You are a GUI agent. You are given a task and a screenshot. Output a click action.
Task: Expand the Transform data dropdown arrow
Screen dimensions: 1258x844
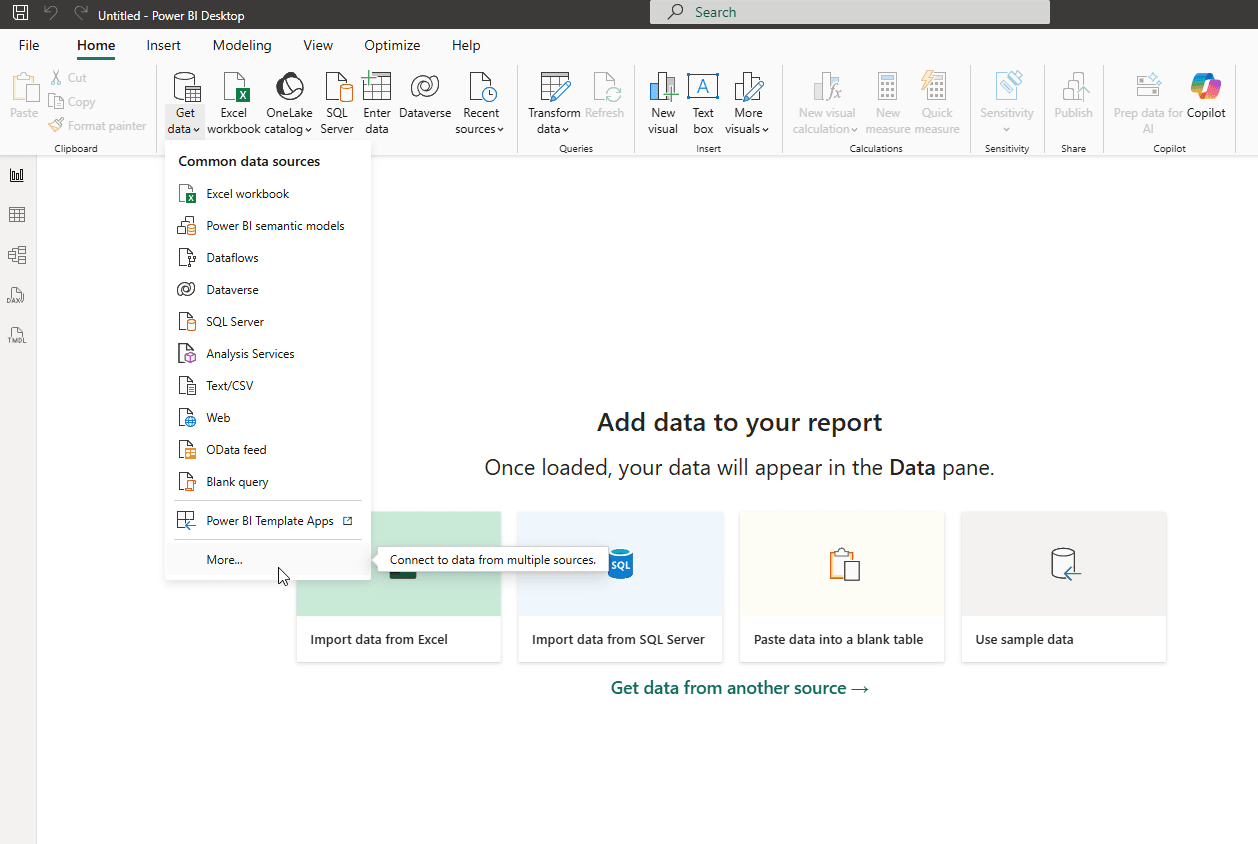pos(565,129)
